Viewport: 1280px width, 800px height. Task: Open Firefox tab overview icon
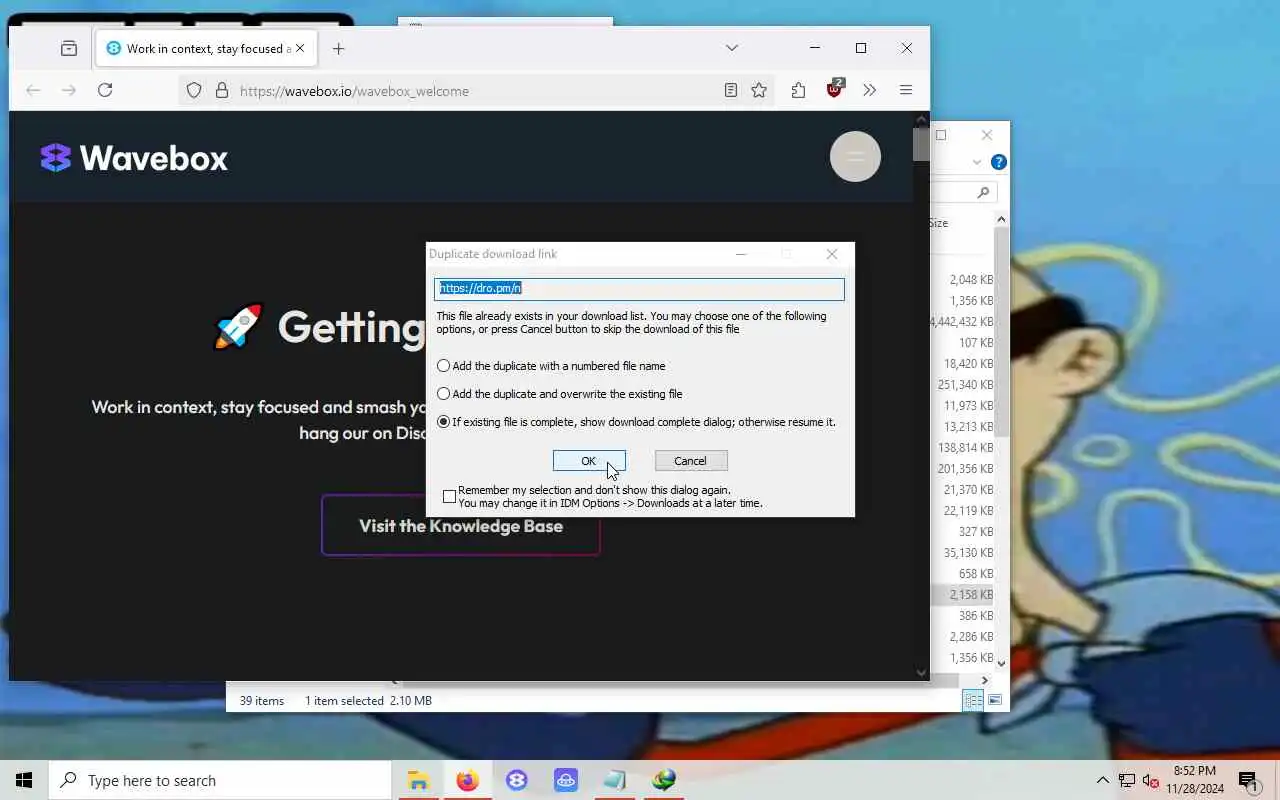pyautogui.click(x=69, y=48)
